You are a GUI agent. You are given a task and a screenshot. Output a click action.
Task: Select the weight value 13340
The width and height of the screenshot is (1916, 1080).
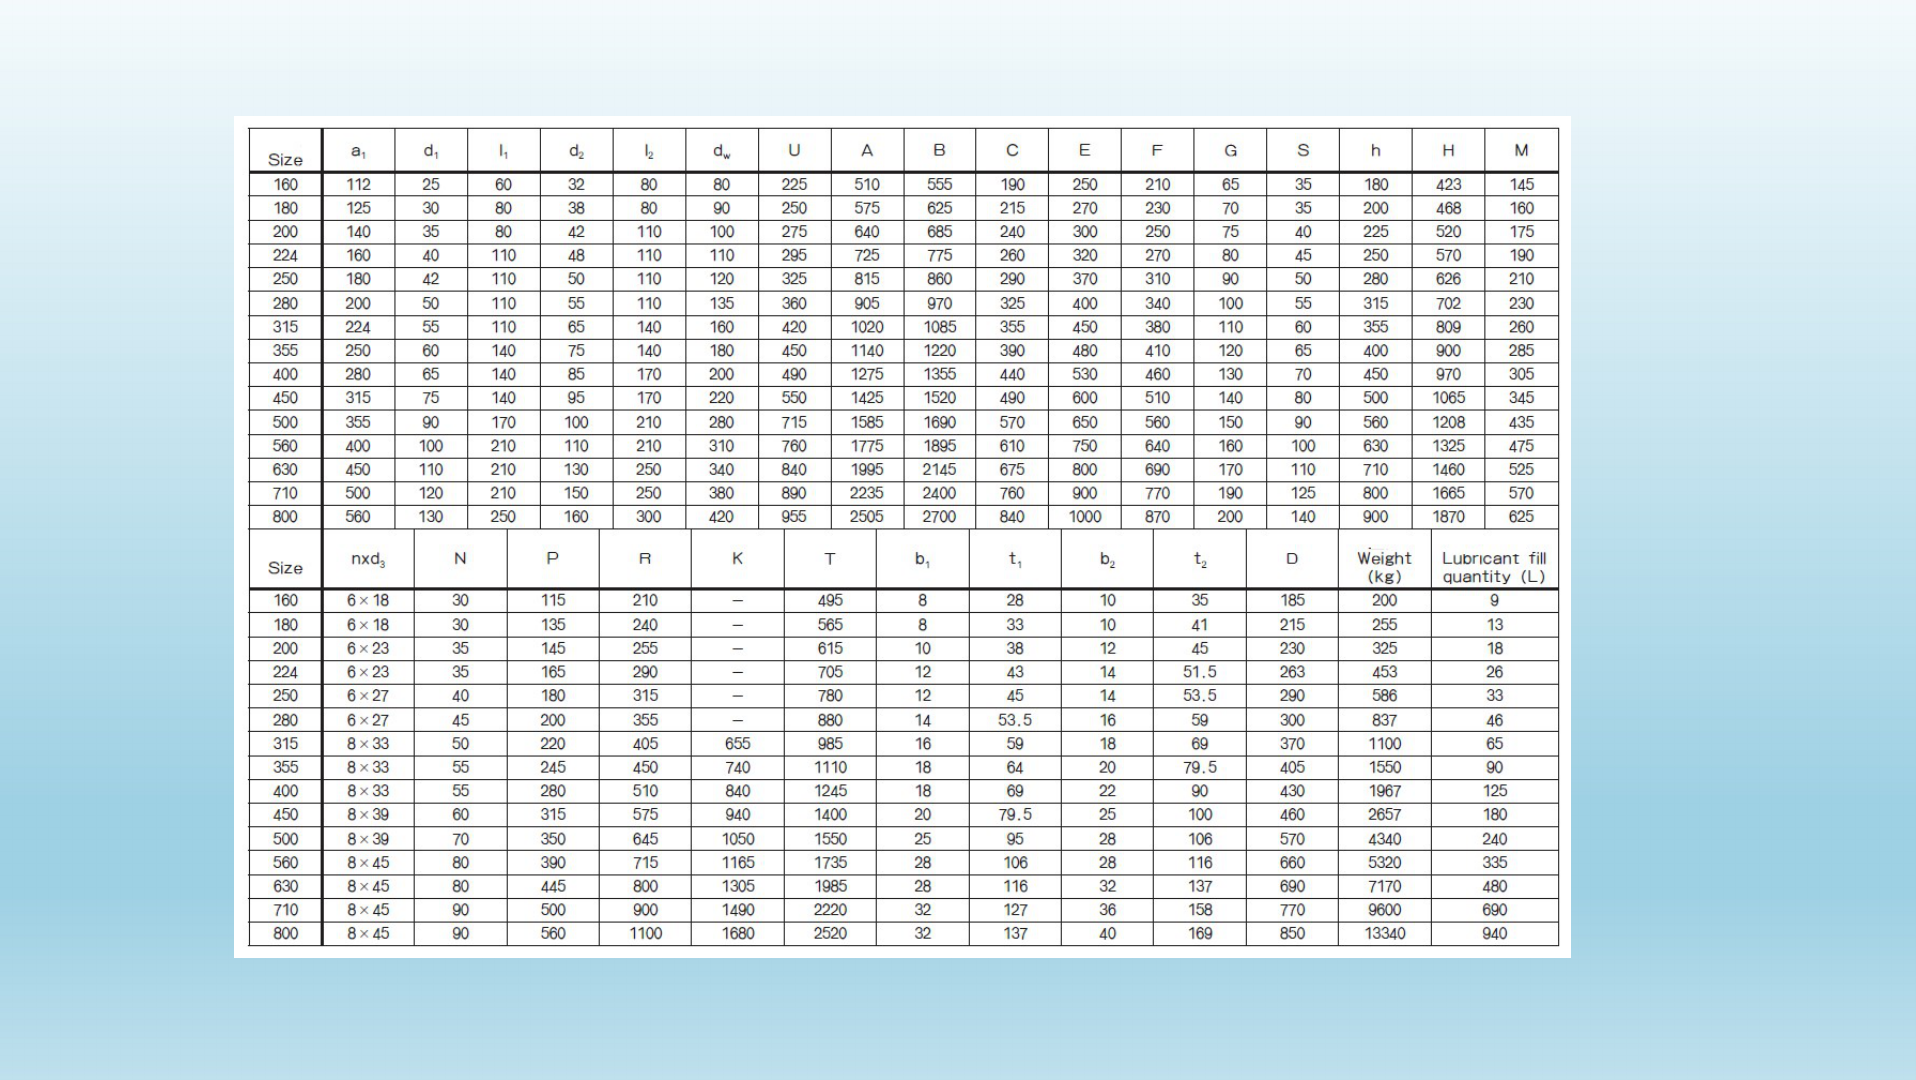(1384, 933)
